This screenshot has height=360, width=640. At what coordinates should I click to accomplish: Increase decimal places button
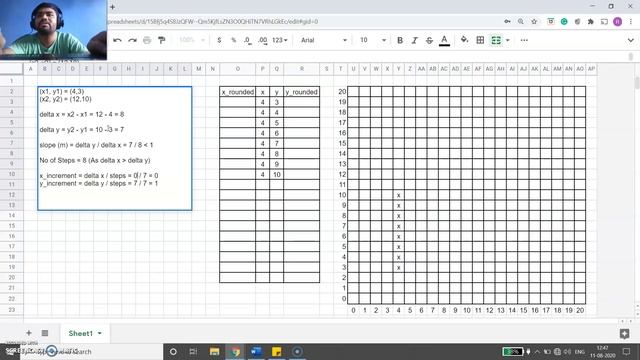[x=262, y=40]
